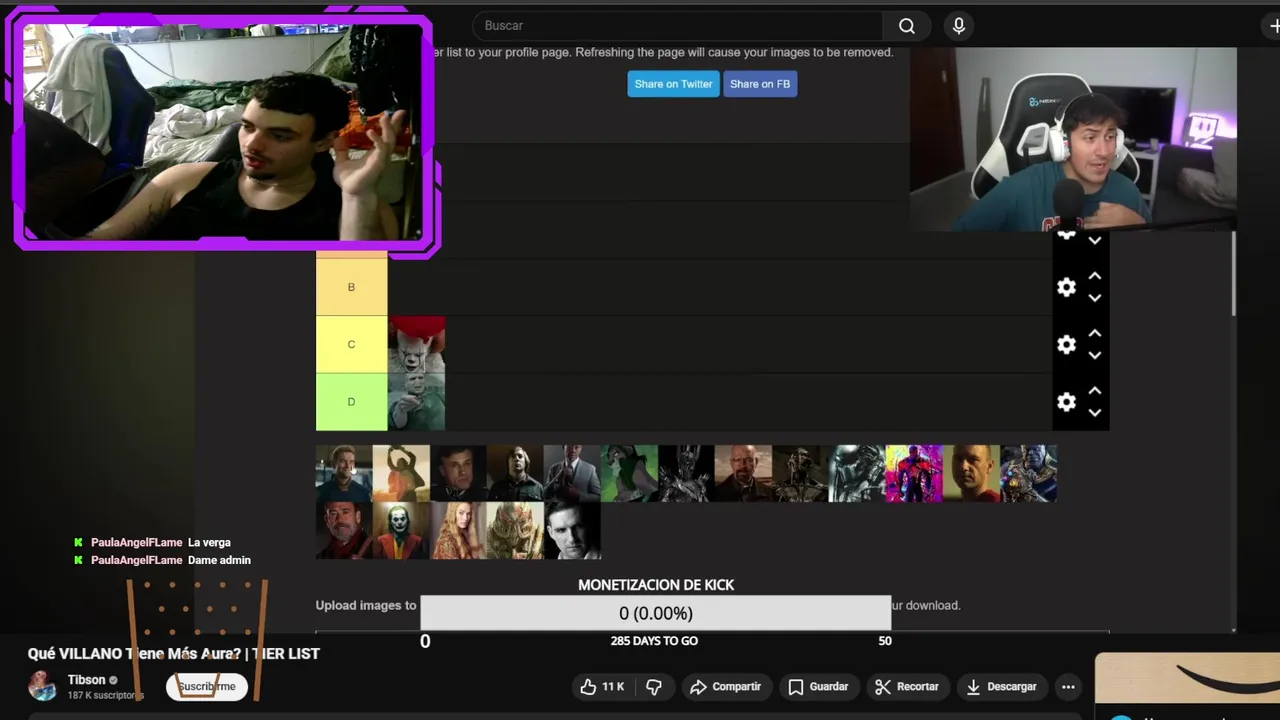Move tier C row up with chevron
The image size is (1280, 720).
click(x=1095, y=333)
